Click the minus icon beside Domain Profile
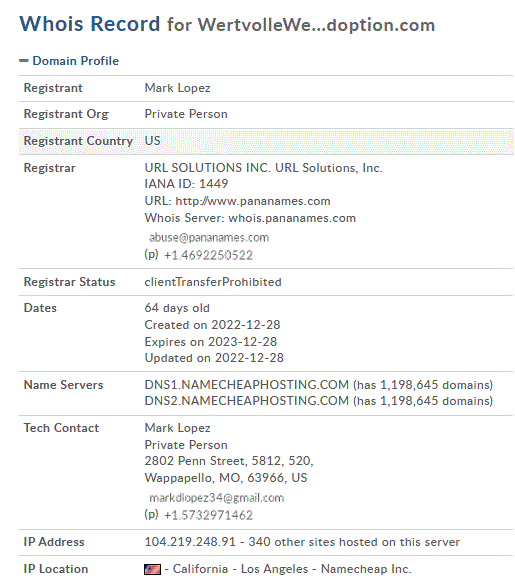515x582 pixels. pyautogui.click(x=24, y=61)
